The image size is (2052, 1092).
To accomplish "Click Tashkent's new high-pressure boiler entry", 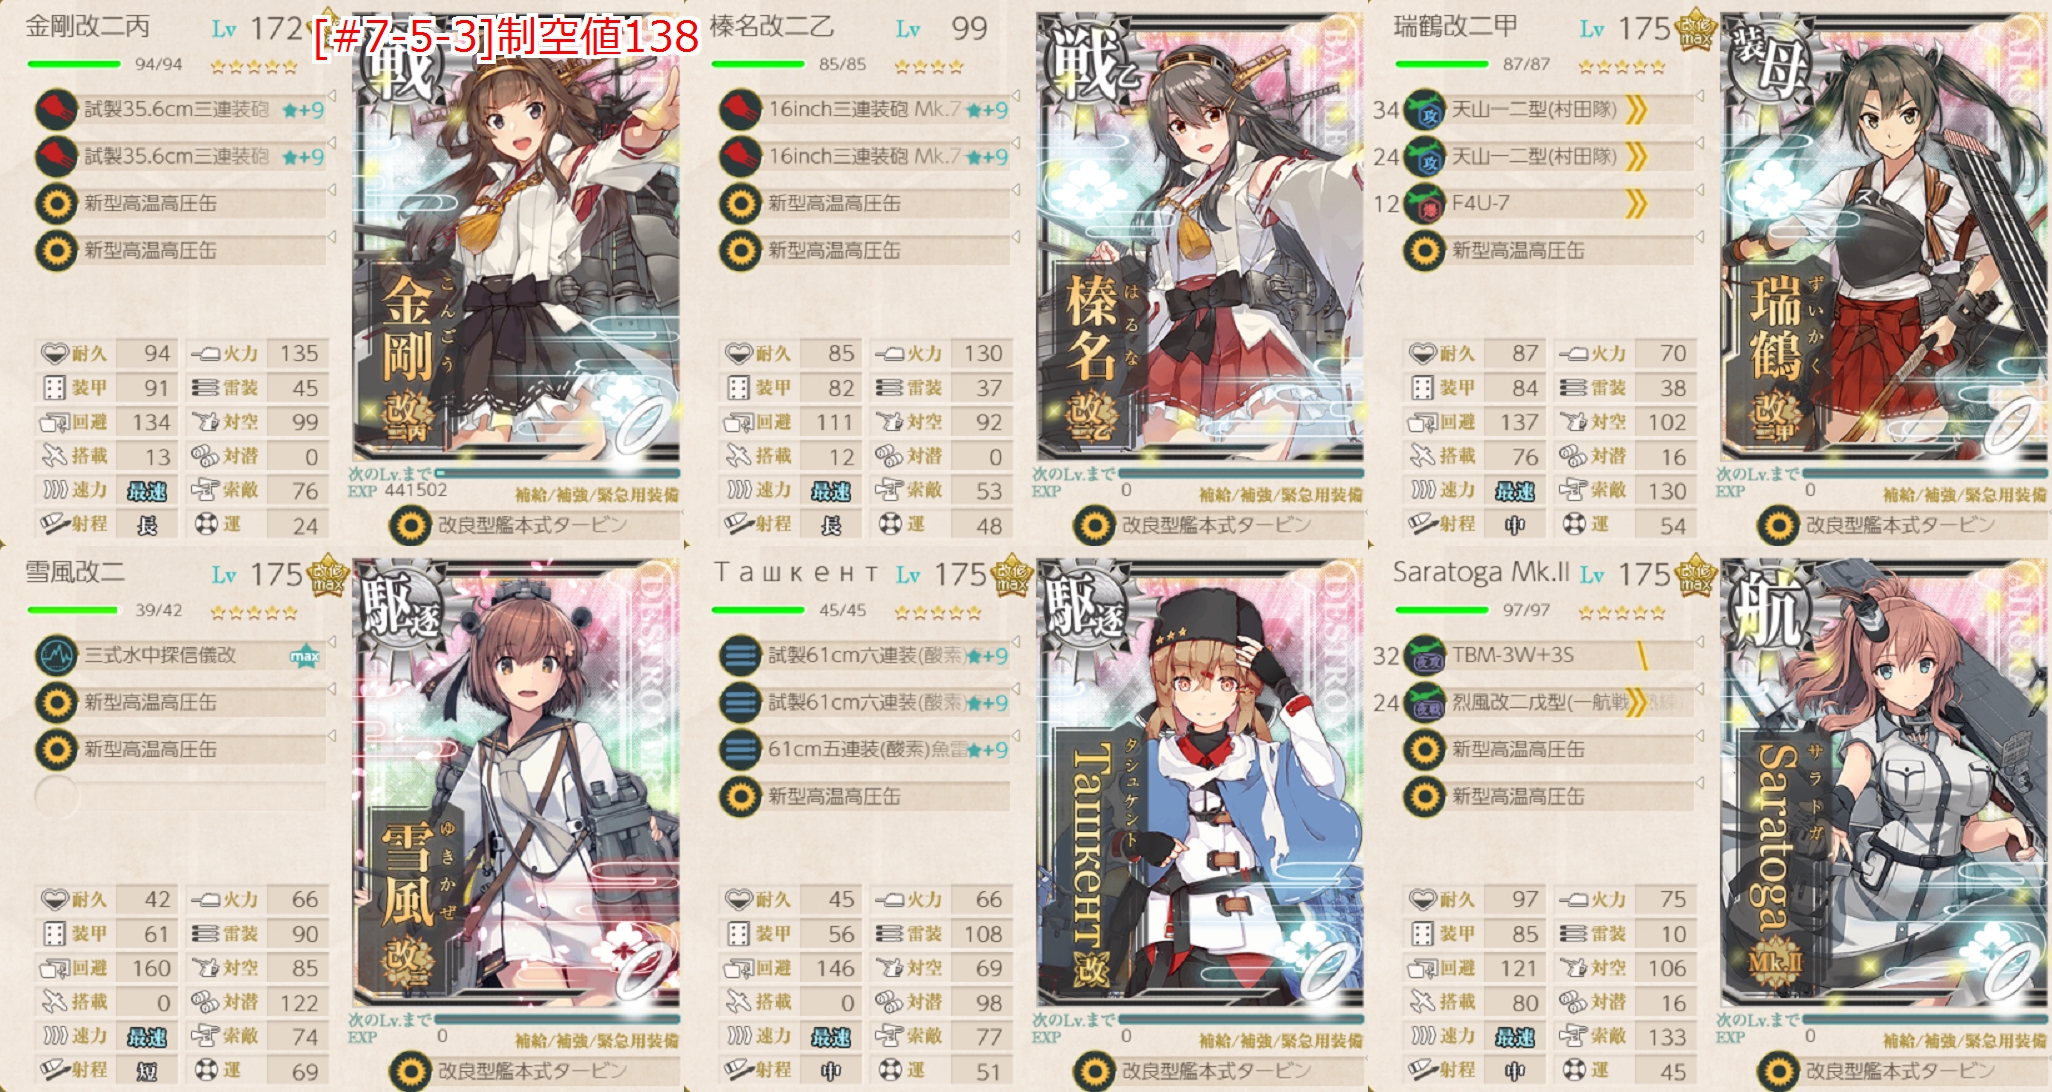I will click(x=864, y=796).
